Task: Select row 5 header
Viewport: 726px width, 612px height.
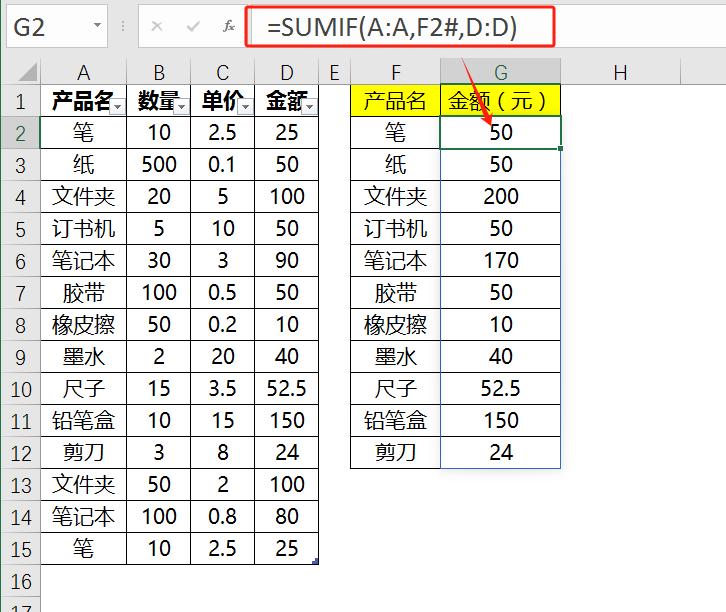Action: point(20,229)
